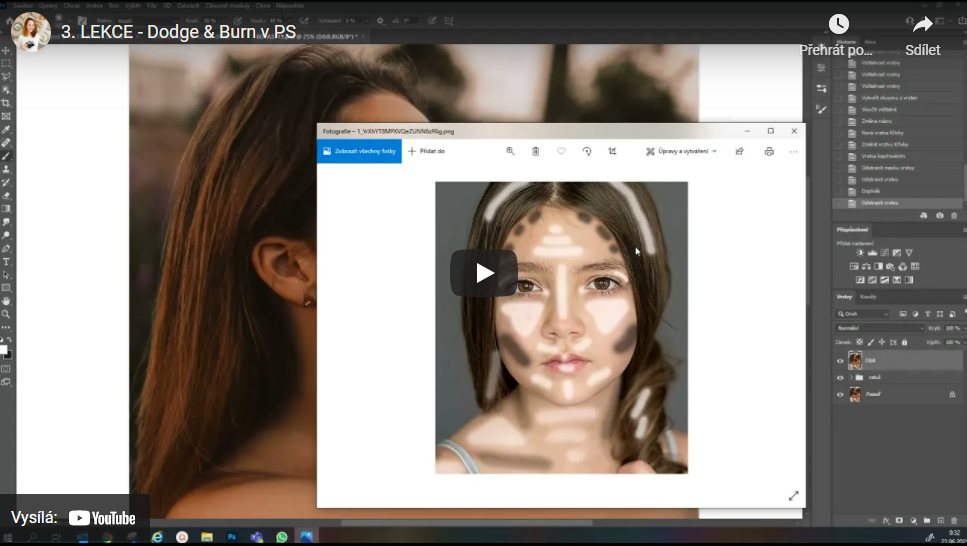Screen dimensions: 967x546
Task: Open WhatsApp from Windows taskbar
Action: click(x=282, y=537)
